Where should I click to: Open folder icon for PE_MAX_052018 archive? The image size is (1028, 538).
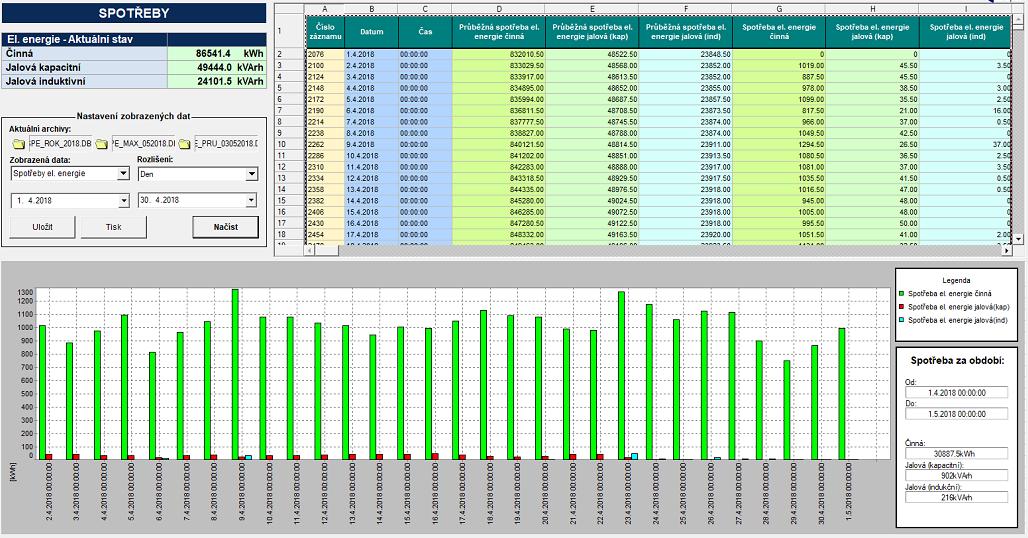point(102,144)
